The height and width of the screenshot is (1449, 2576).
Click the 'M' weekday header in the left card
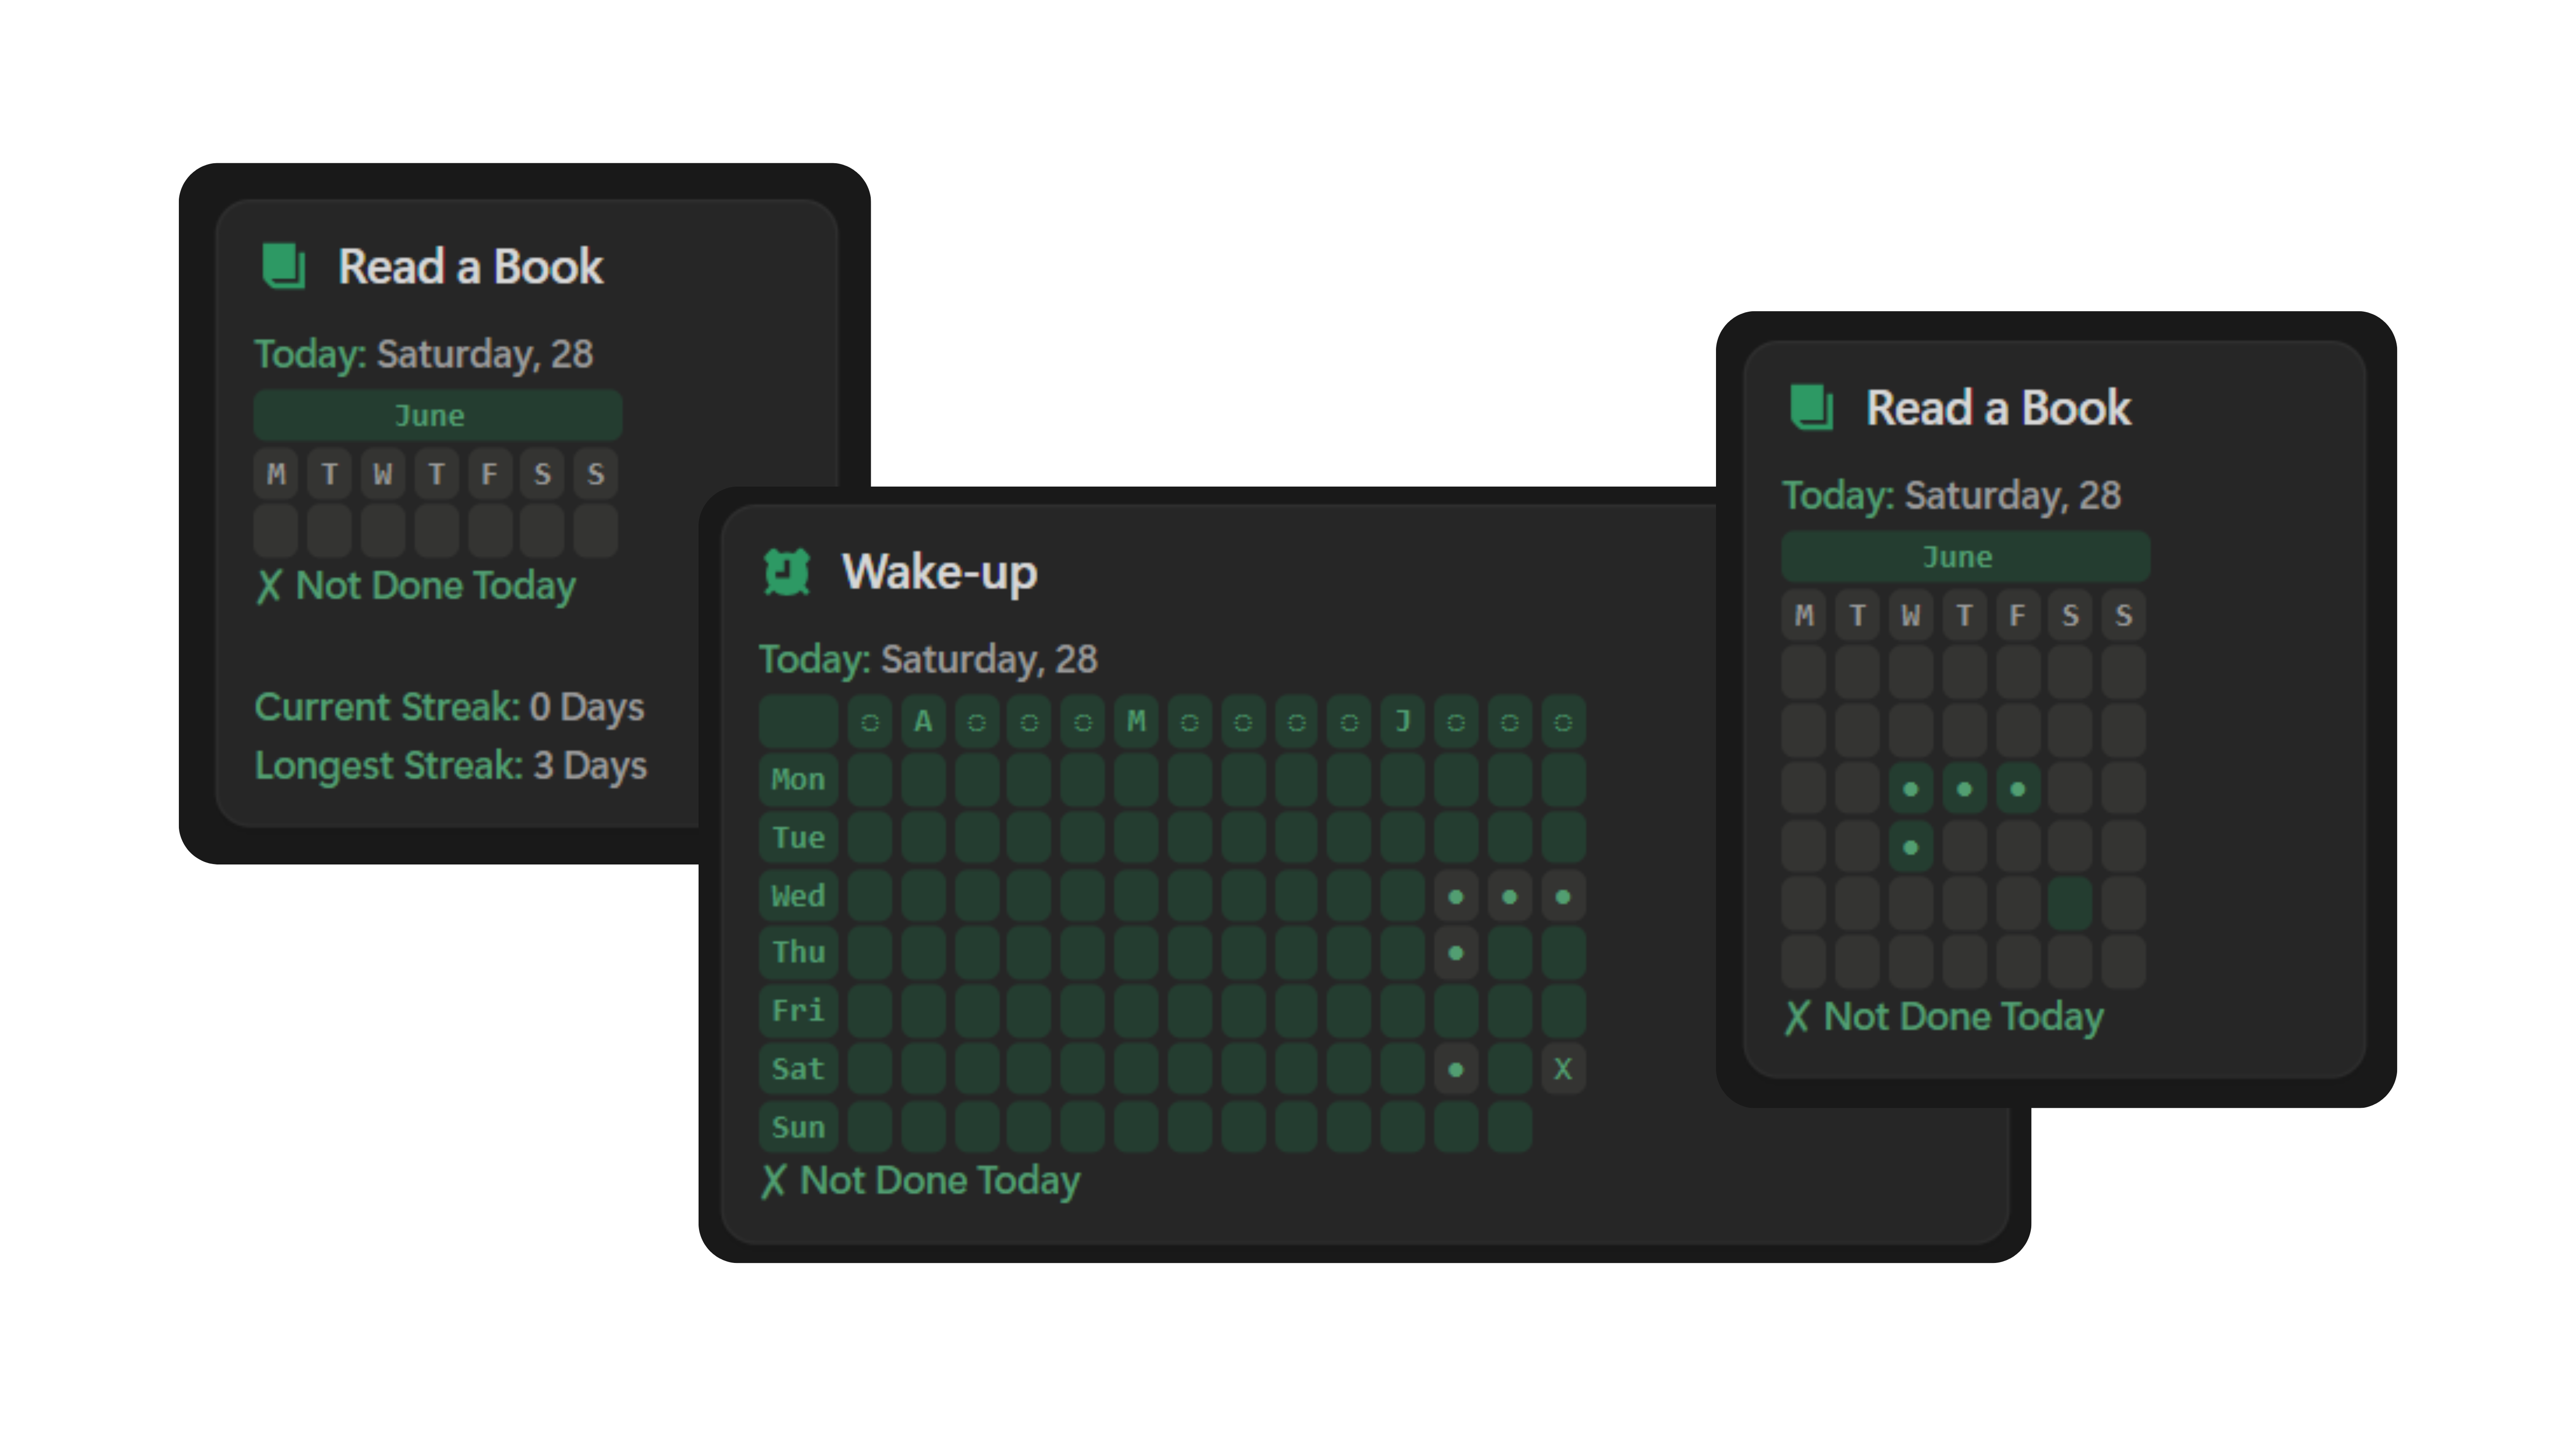(276, 474)
